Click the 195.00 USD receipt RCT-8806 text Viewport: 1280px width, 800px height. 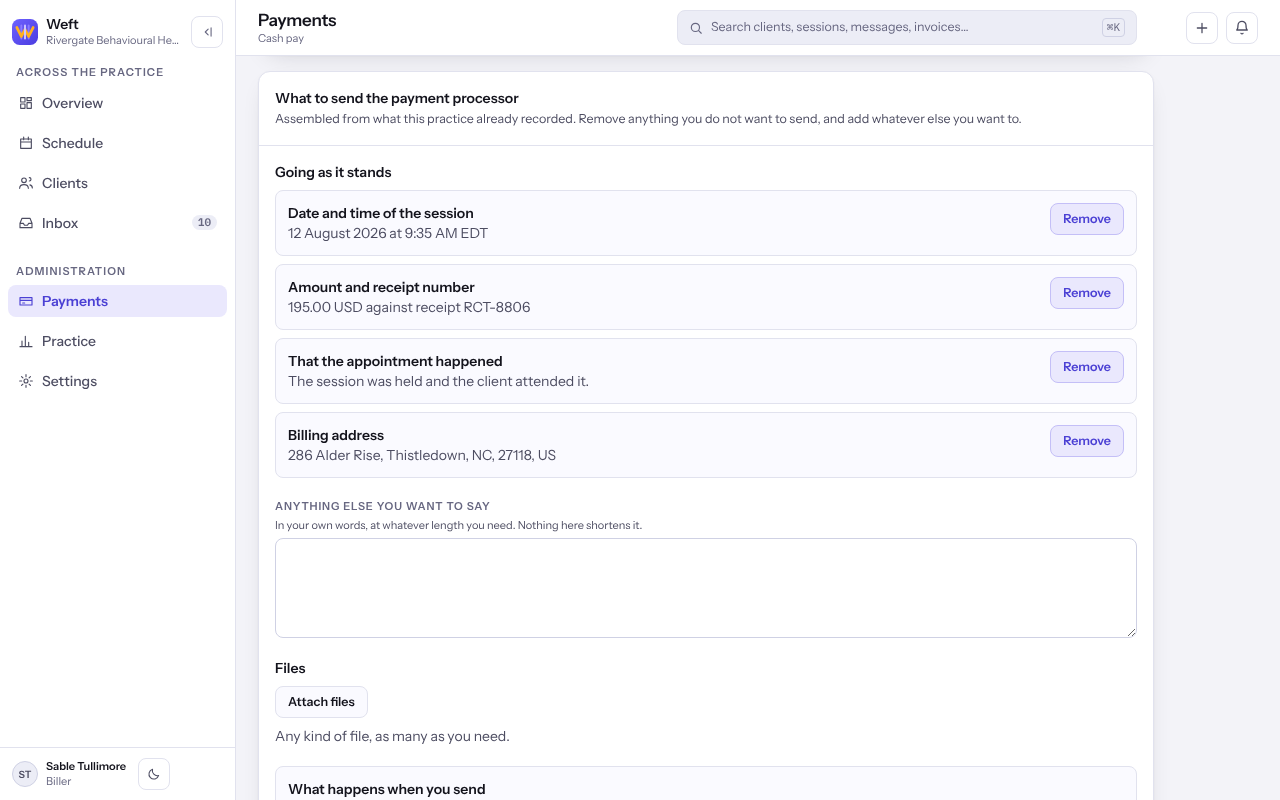[409, 307]
